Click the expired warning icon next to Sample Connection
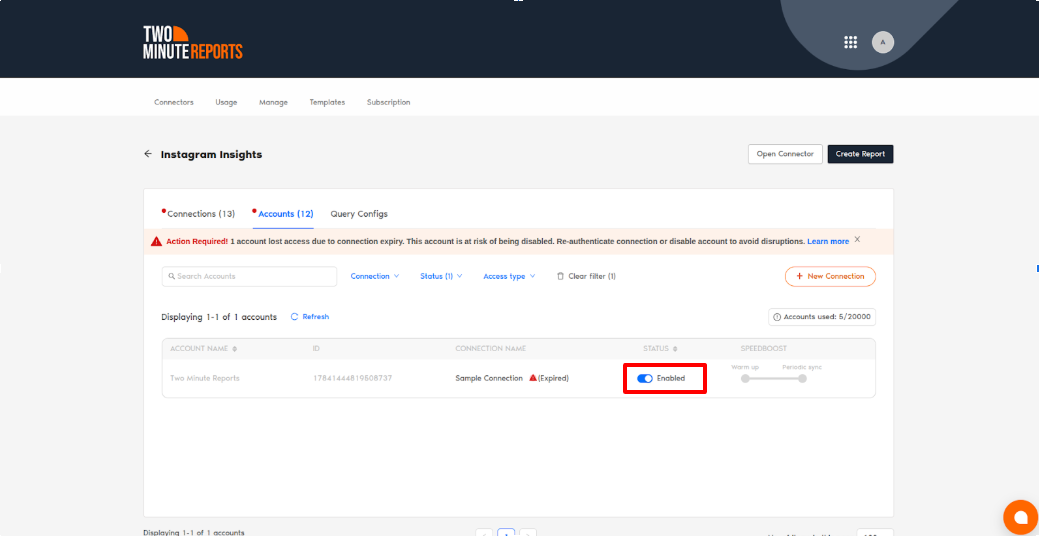 (533, 378)
